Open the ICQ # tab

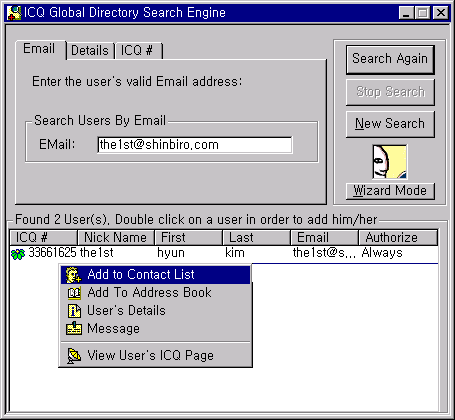pyautogui.click(x=137, y=51)
